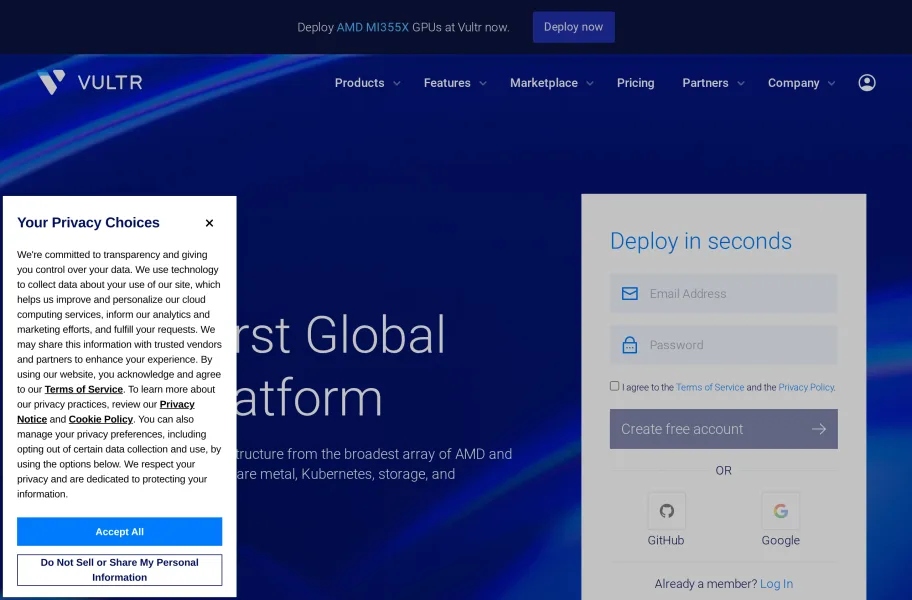Click the Deploy in seconds heading
This screenshot has height=600, width=912.
[x=701, y=241]
